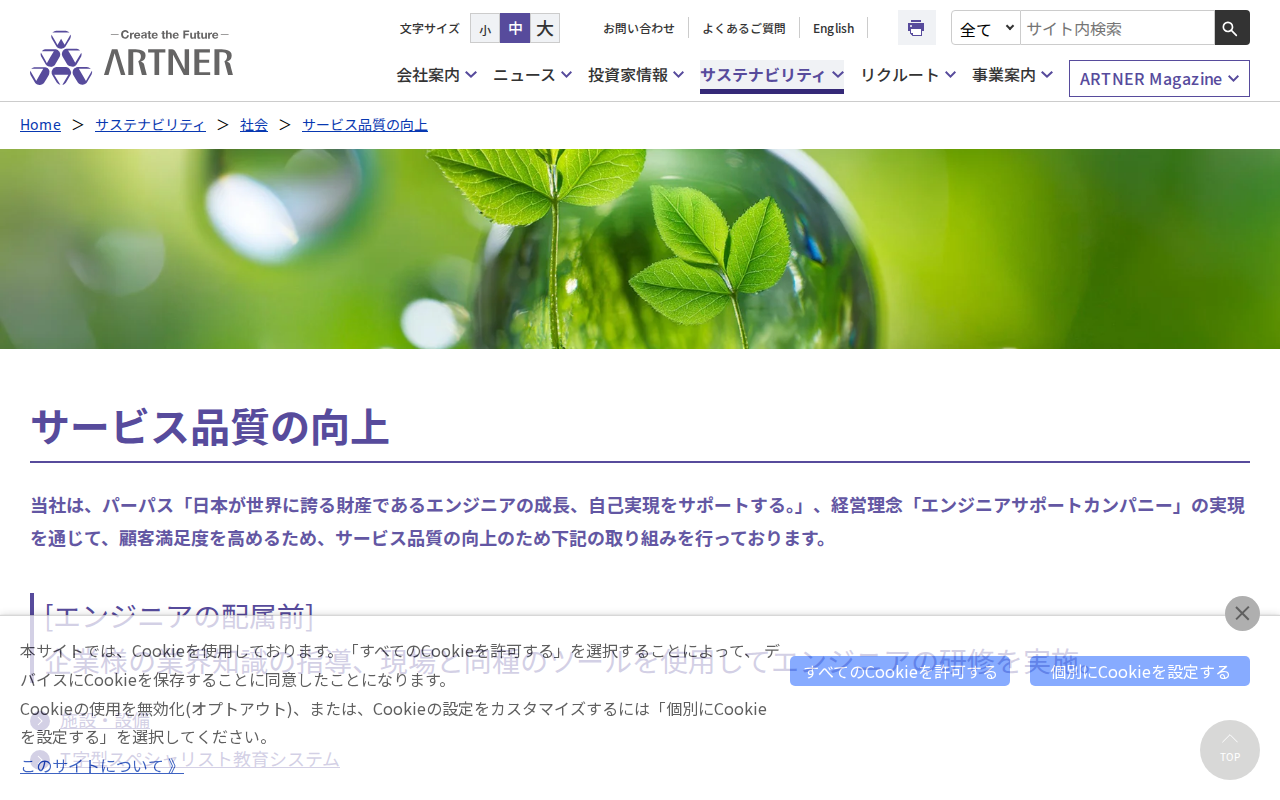Click 個別にCookieを設定する button
The image size is (1280, 800).
(x=1140, y=671)
